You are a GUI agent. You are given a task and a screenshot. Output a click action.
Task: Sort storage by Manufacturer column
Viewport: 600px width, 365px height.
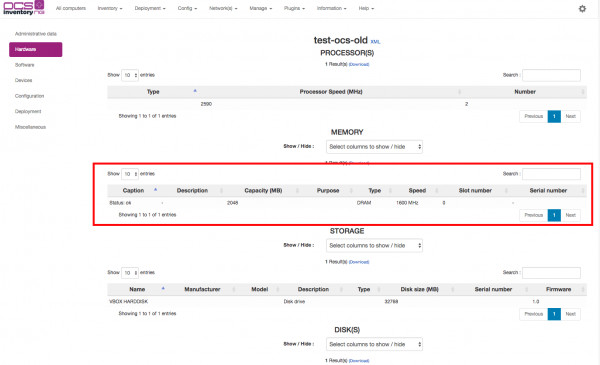pyautogui.click(x=202, y=289)
